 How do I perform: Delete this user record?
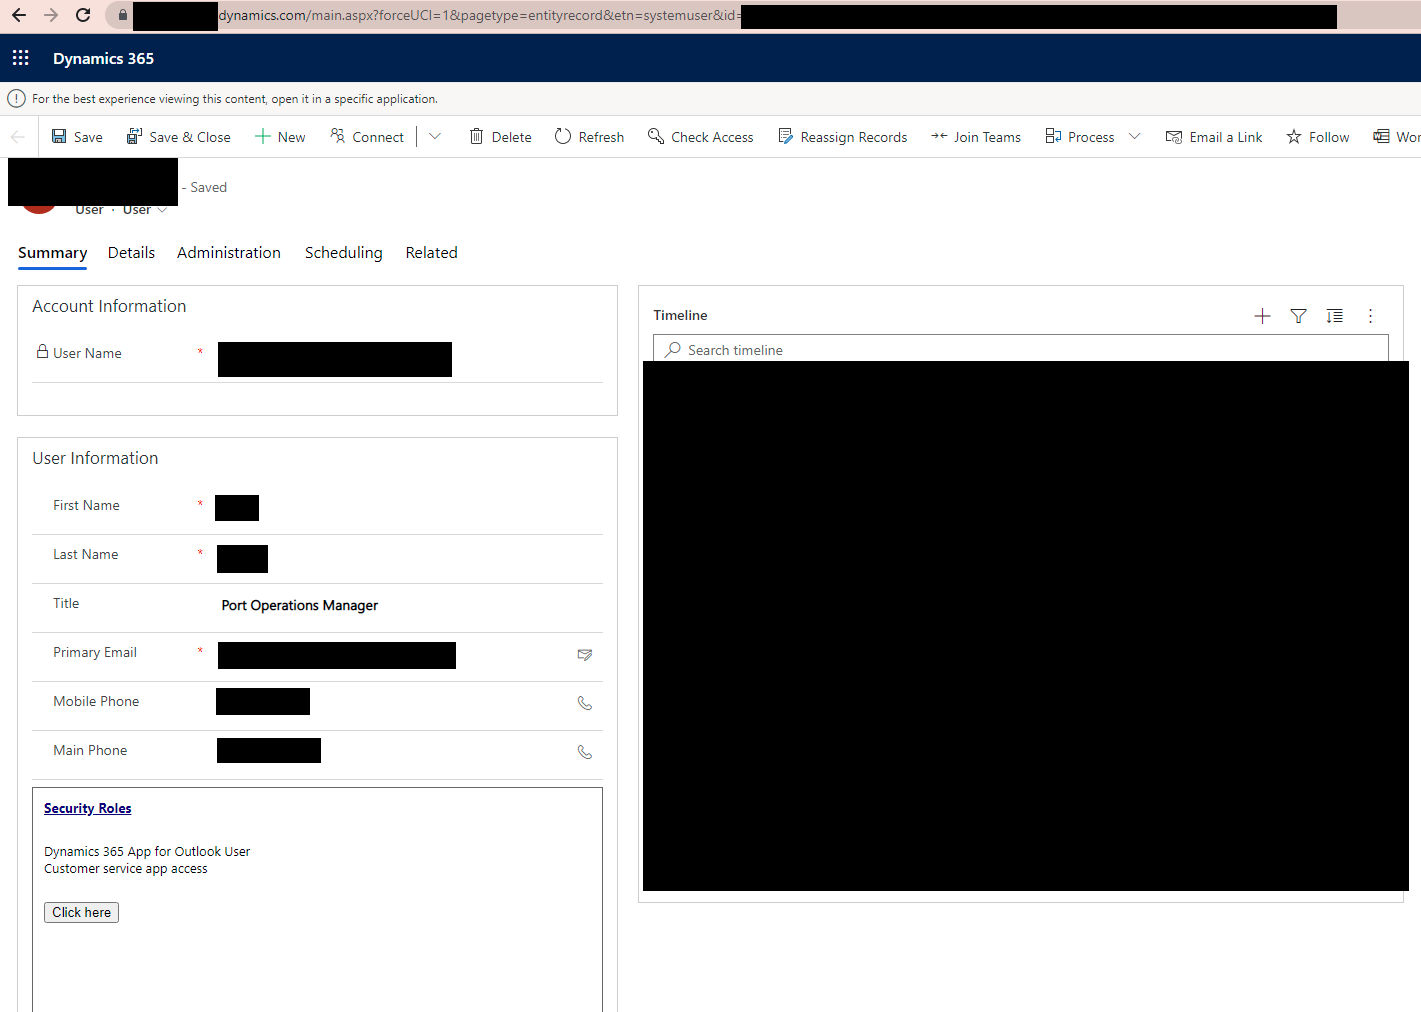tap(499, 136)
